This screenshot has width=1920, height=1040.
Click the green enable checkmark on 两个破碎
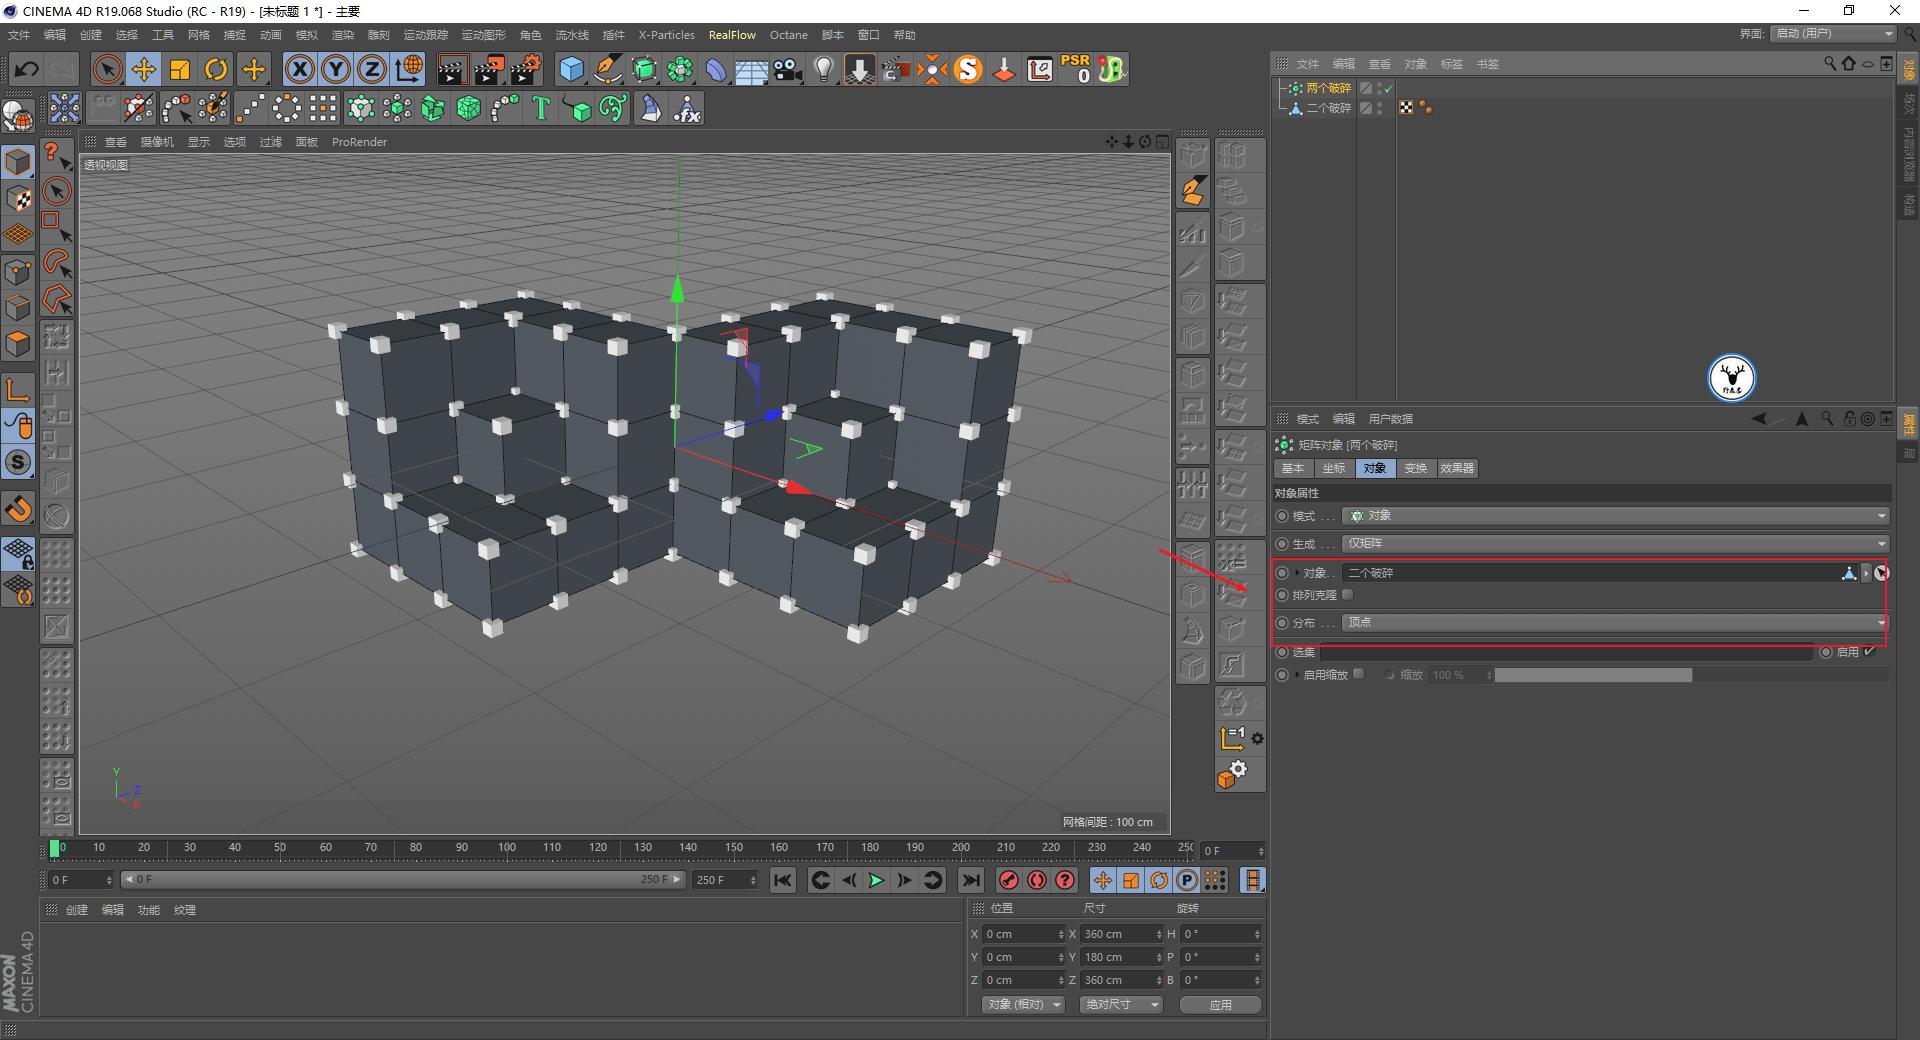click(x=1388, y=88)
